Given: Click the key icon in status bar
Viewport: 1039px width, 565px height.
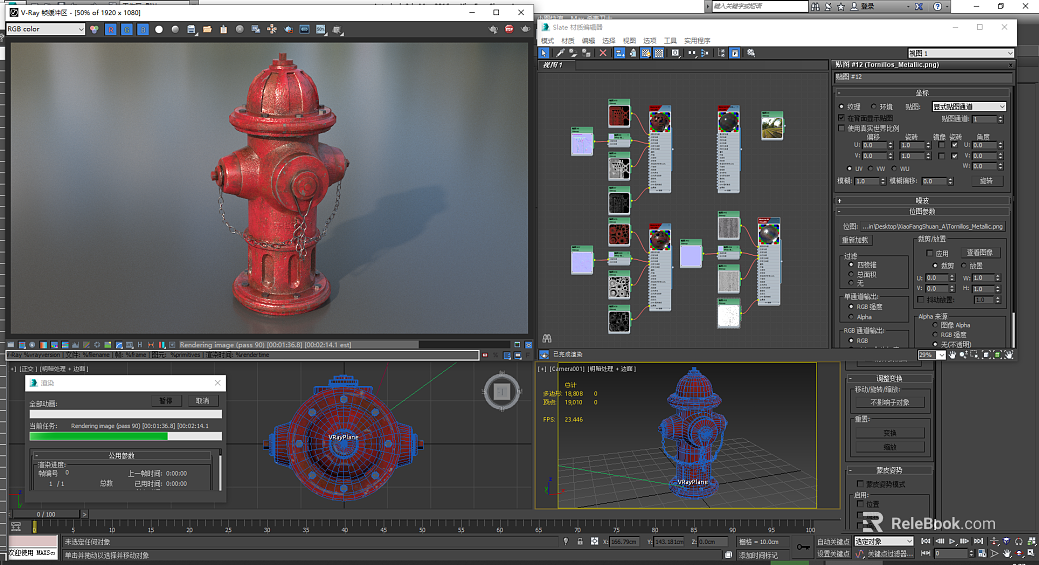Looking at the screenshot, I should [803, 546].
